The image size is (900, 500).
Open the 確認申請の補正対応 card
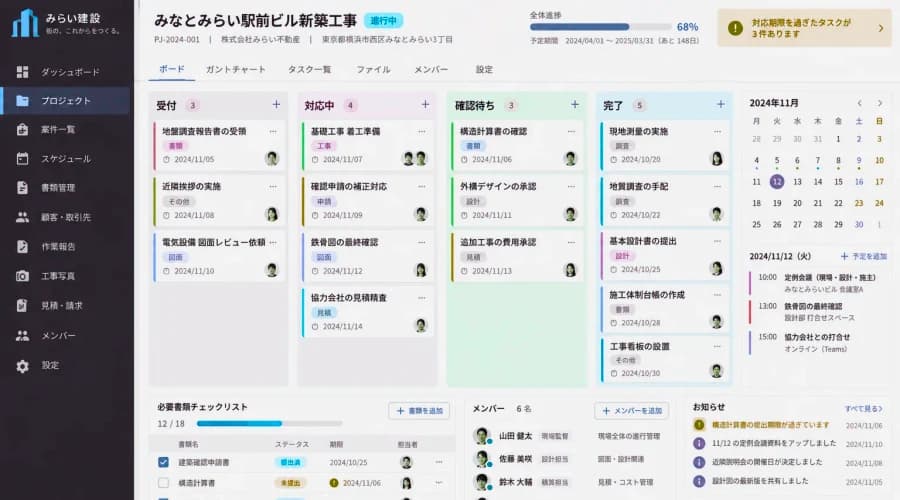(368, 201)
